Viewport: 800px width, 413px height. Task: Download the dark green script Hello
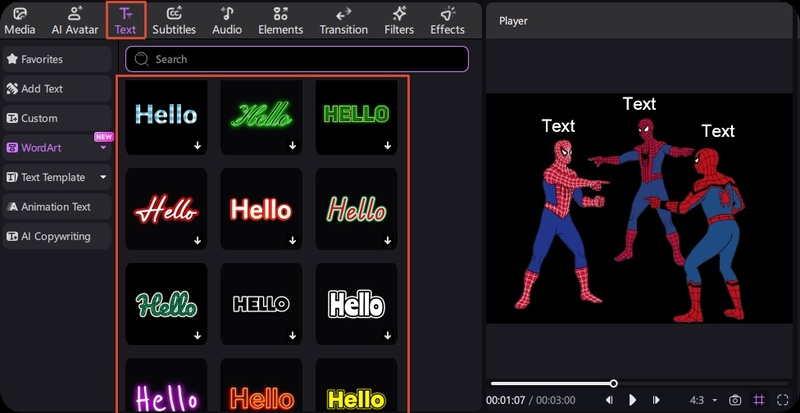tap(197, 335)
